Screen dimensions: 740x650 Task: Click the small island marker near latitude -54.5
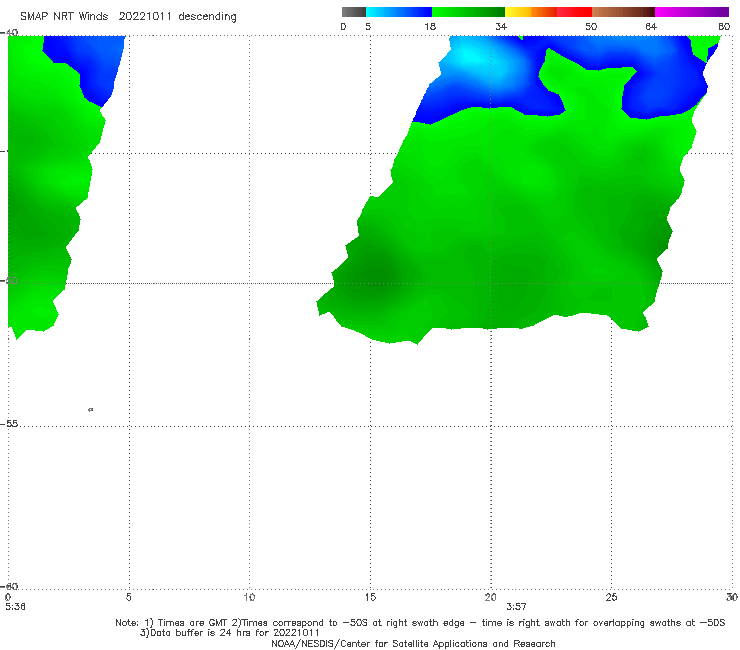[x=91, y=410]
